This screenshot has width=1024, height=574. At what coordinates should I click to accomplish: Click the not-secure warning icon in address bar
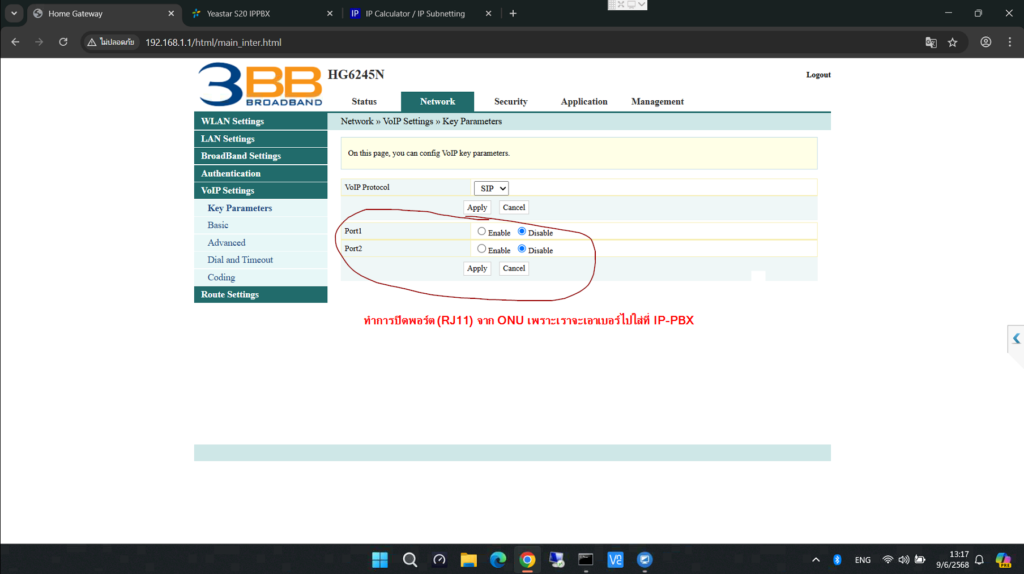pyautogui.click(x=91, y=42)
